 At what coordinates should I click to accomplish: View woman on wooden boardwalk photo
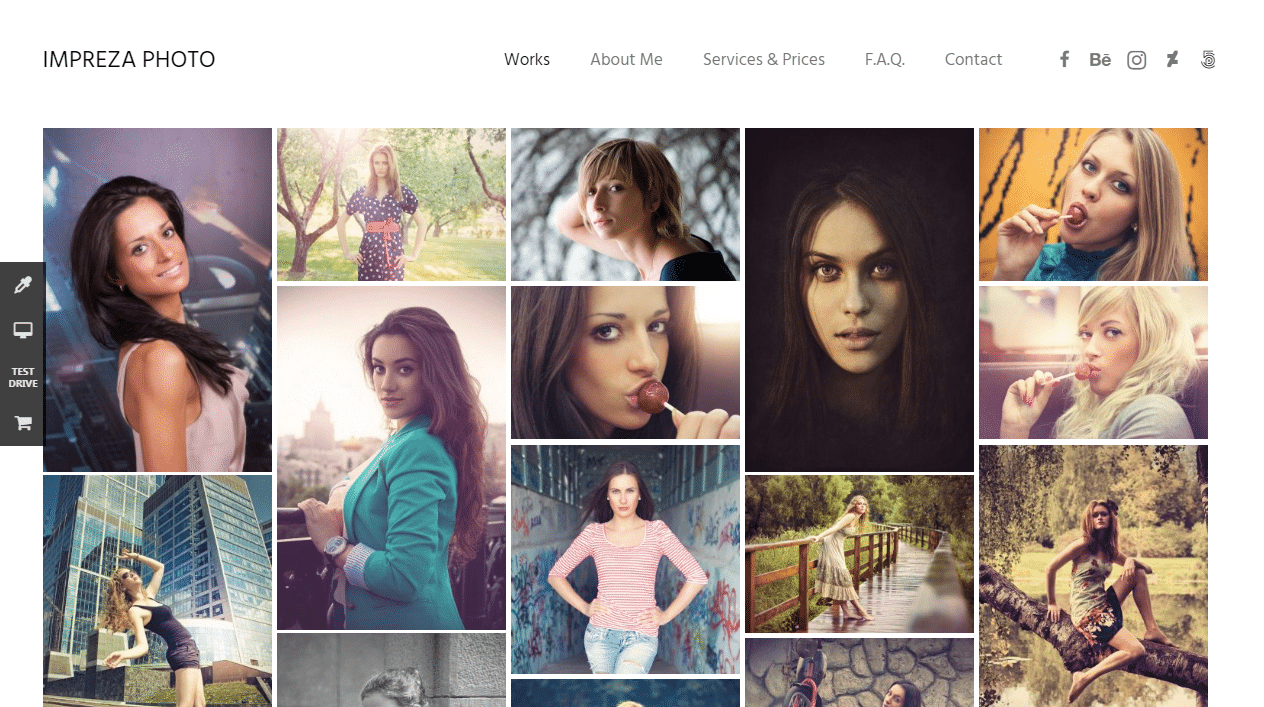859,554
